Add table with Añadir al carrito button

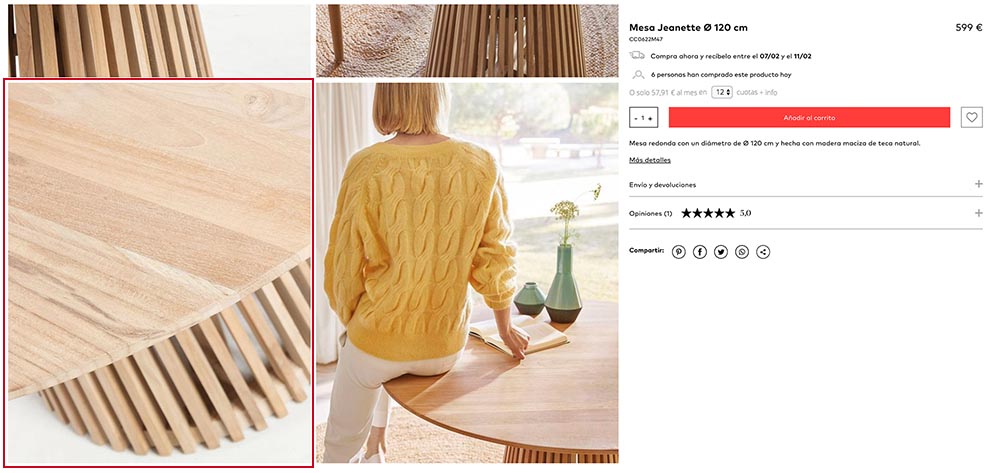(x=809, y=117)
